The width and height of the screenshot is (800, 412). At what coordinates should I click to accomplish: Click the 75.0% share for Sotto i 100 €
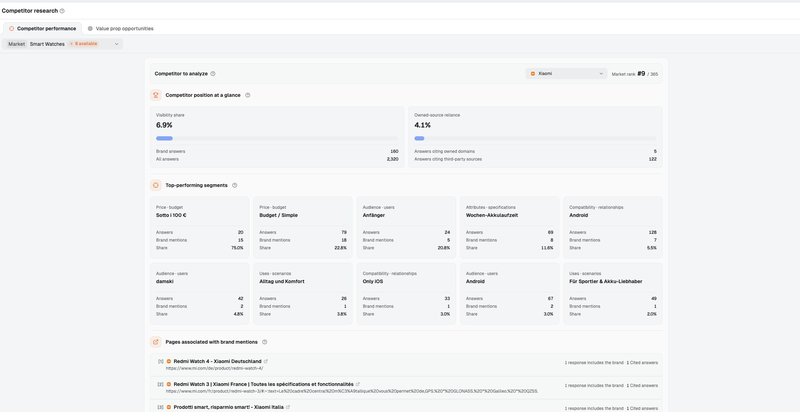237,248
